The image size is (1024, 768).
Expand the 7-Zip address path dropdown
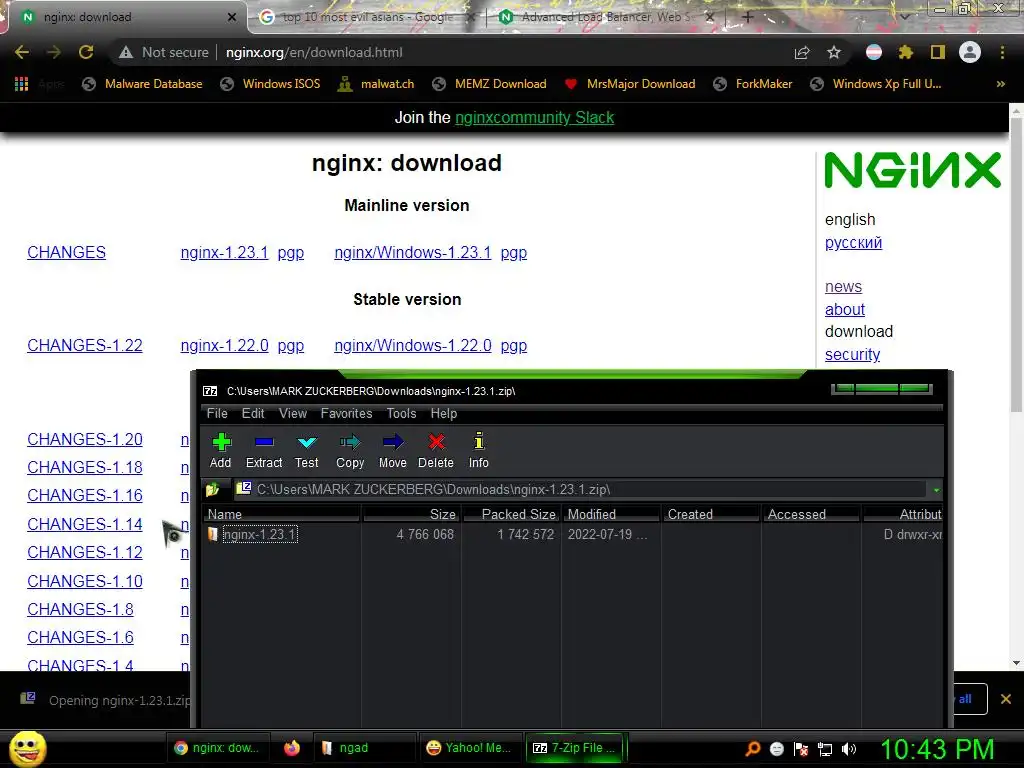[x=936, y=490]
